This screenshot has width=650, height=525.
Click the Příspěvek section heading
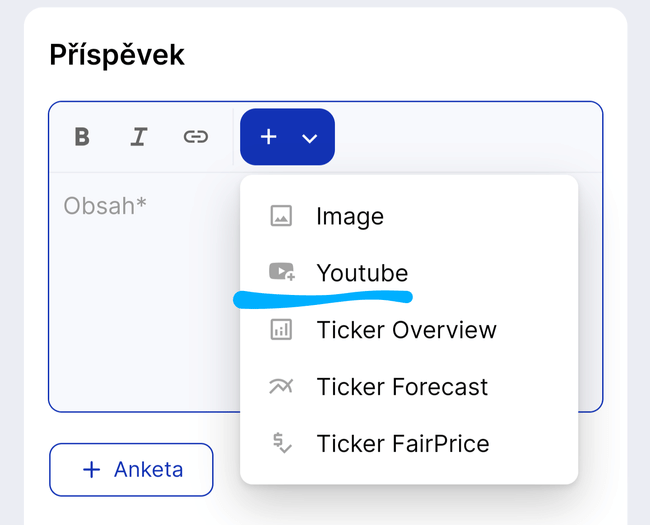point(117,55)
